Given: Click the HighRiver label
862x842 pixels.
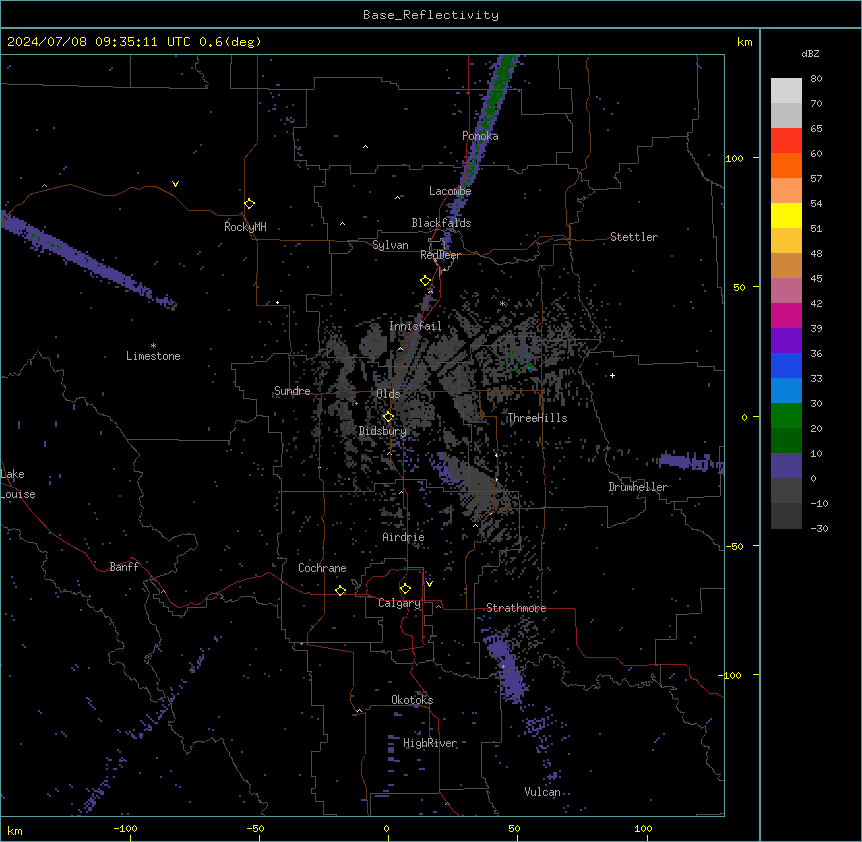Looking at the screenshot, I should [x=430, y=743].
